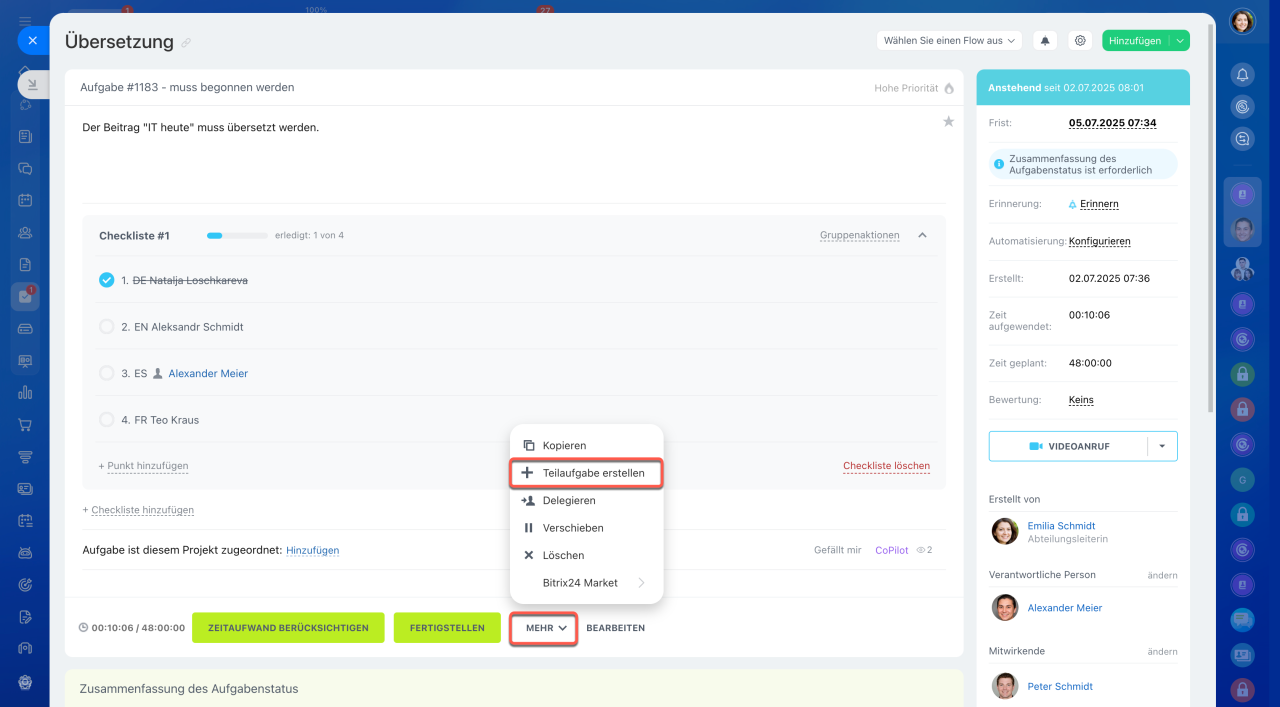Click the Hinzufügen project link
Image resolution: width=1280 pixels, height=707 pixels.
click(x=312, y=550)
